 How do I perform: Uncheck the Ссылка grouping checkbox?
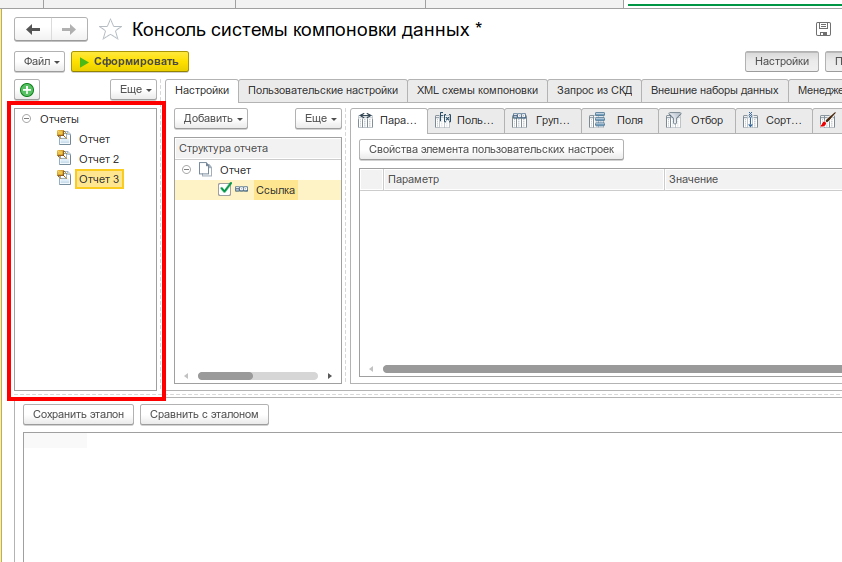(x=224, y=189)
